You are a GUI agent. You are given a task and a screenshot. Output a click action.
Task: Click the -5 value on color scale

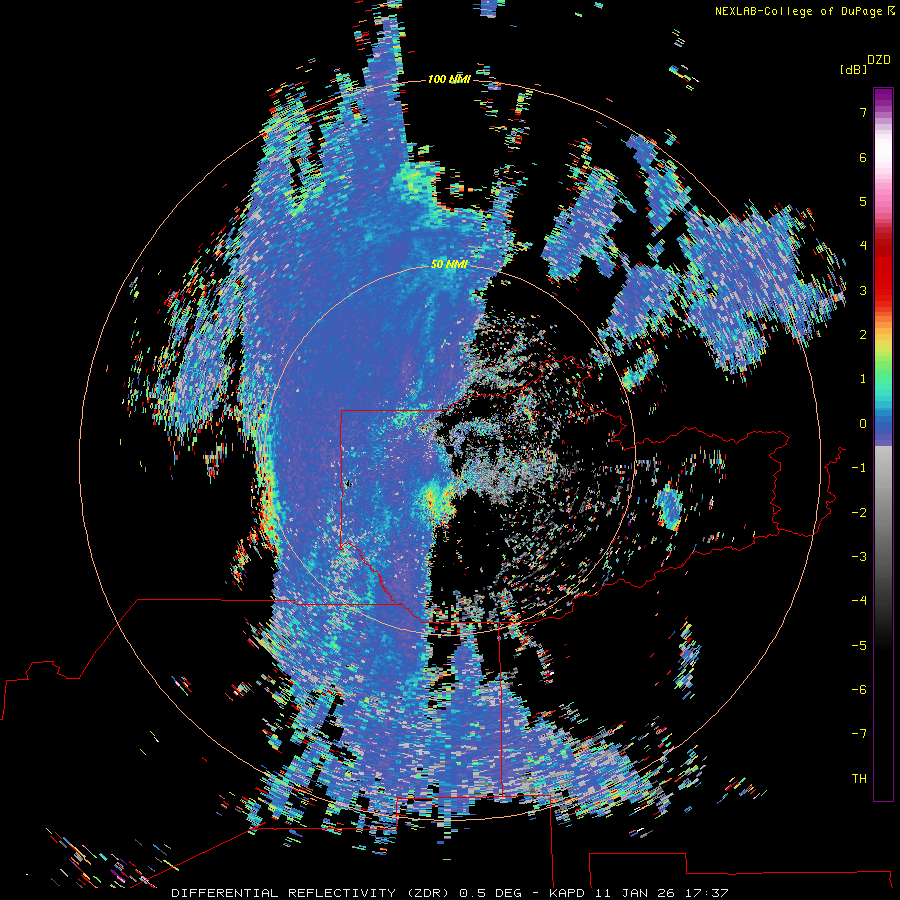coord(859,646)
